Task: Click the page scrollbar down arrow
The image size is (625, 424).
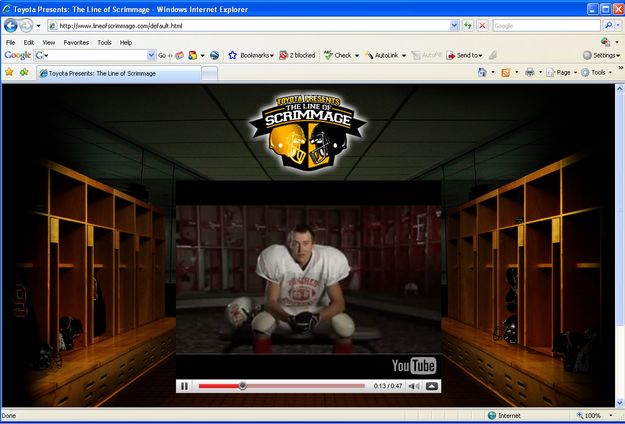Action: pyautogui.click(x=620, y=402)
